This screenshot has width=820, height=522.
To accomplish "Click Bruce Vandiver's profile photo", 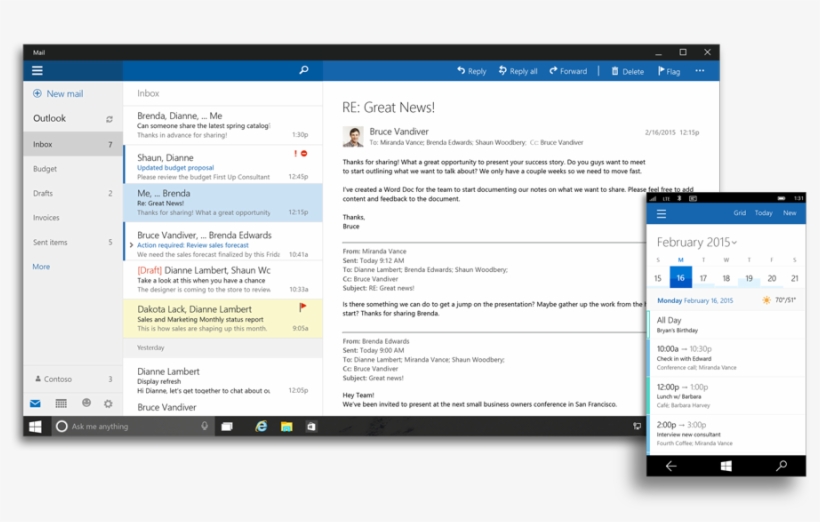I will tap(353, 137).
